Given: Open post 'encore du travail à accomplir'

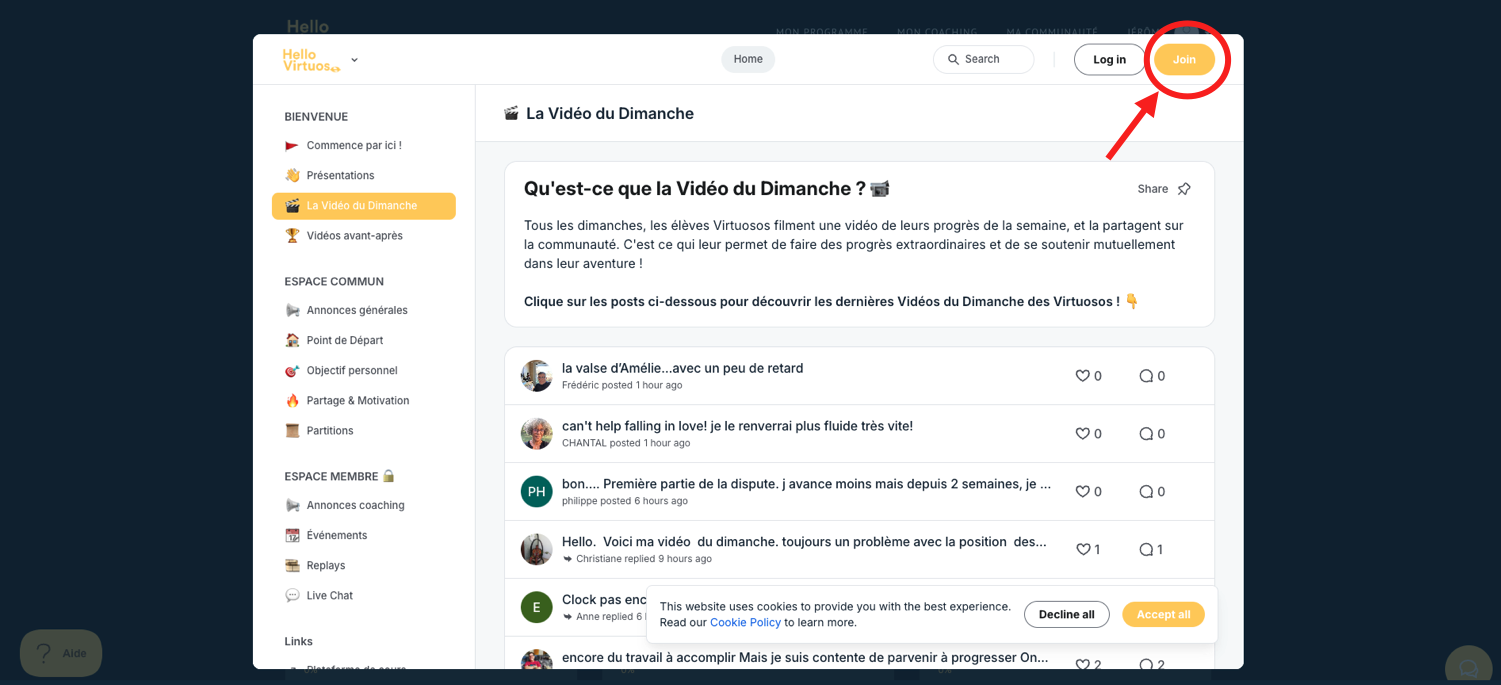Looking at the screenshot, I should coord(805,658).
